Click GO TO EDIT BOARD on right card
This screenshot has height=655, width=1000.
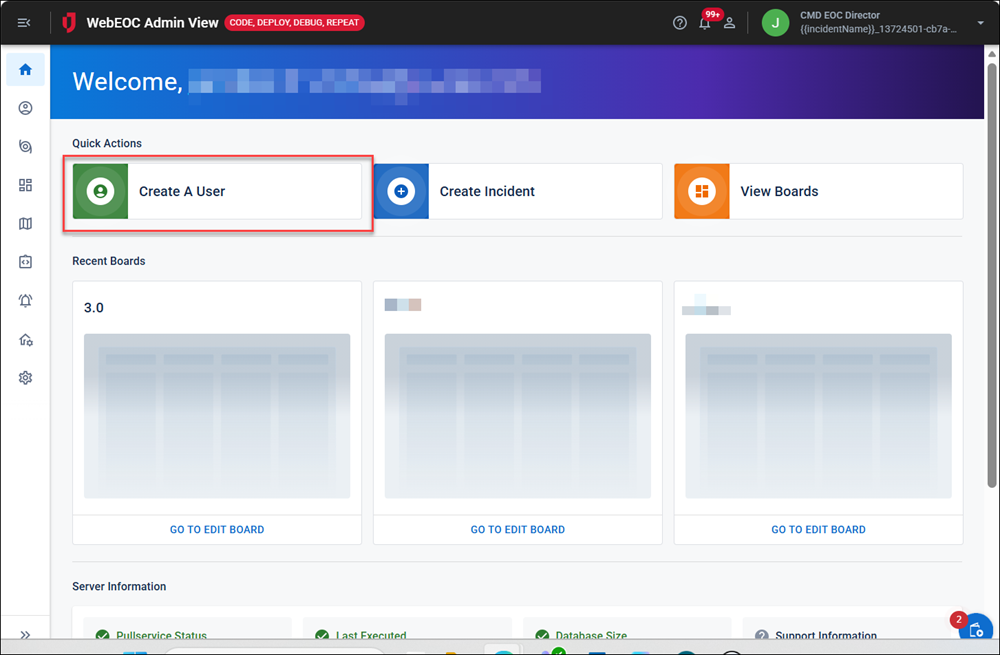pos(818,529)
